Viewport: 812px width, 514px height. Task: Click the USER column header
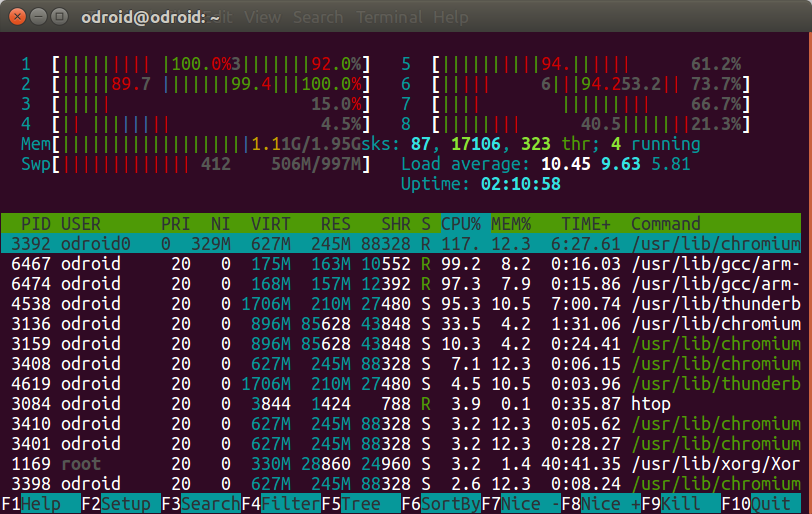tap(81, 224)
